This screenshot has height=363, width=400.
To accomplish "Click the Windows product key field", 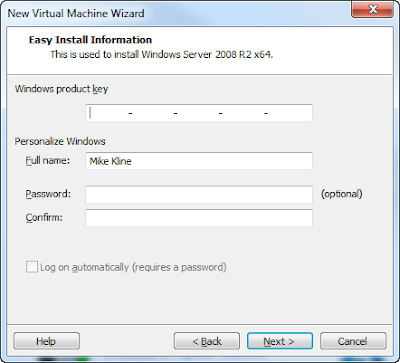I will [x=199, y=113].
